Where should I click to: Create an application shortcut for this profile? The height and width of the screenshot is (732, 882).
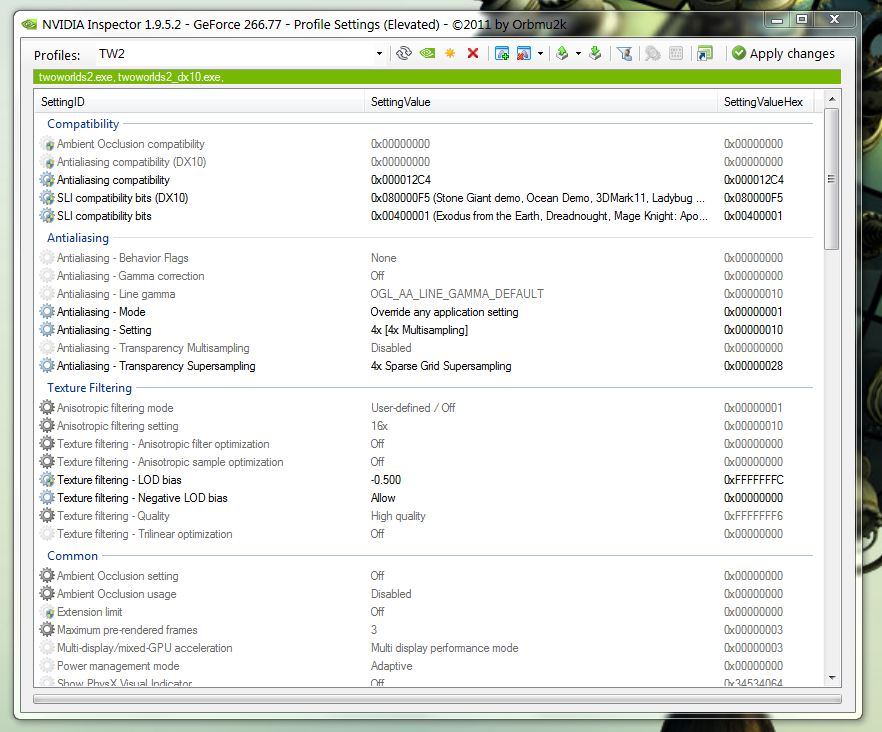(x=704, y=53)
